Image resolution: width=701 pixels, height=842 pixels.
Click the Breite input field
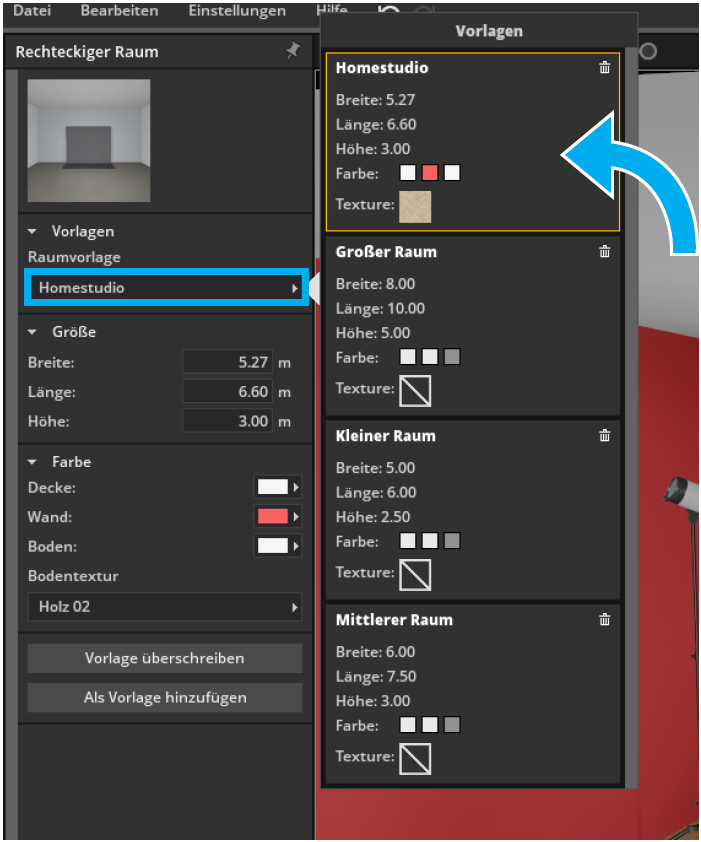click(x=227, y=363)
